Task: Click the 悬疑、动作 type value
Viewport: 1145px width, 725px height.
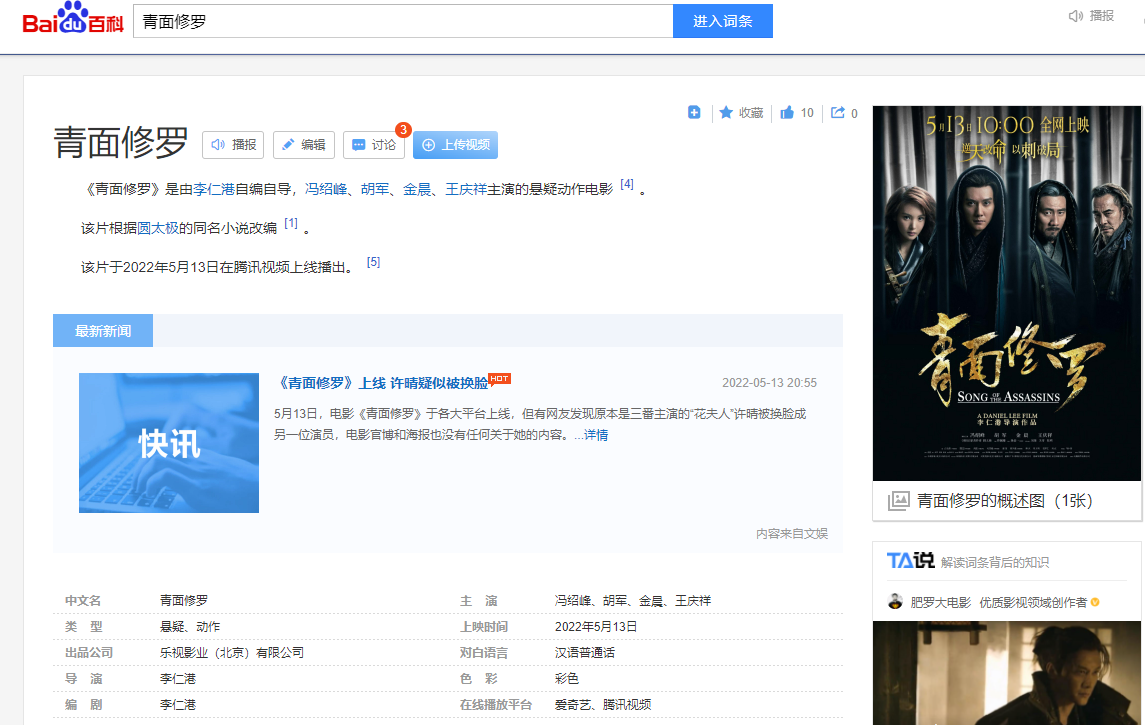Action: [190, 626]
